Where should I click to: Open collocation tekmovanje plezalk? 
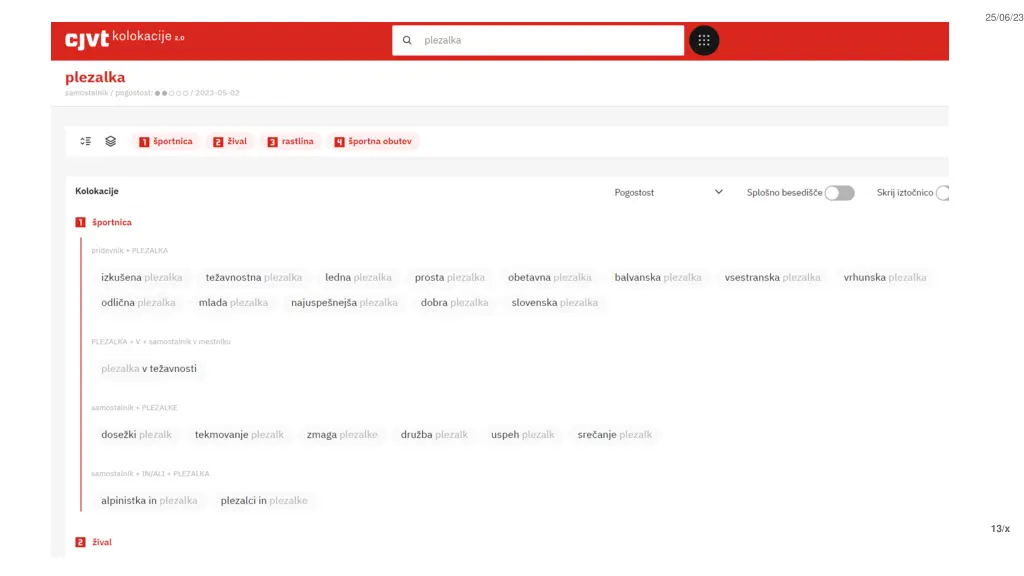pos(239,435)
